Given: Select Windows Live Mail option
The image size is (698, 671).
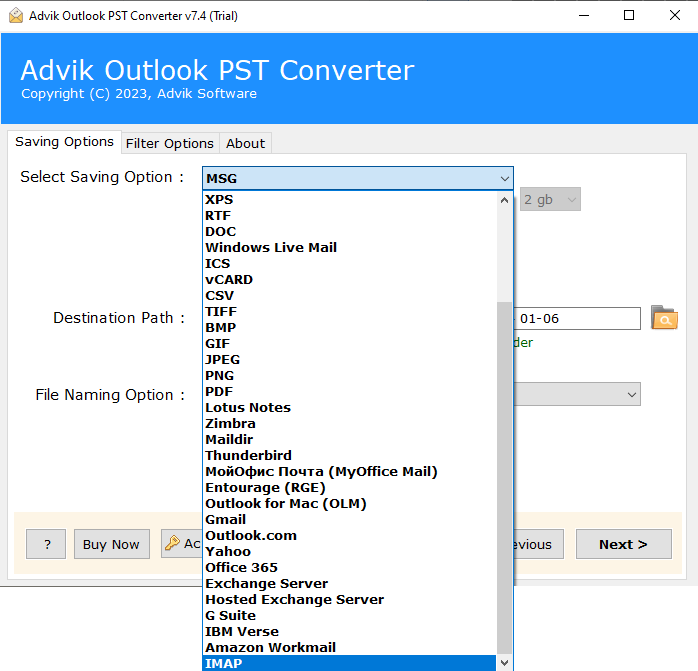Looking at the screenshot, I should 349,248.
